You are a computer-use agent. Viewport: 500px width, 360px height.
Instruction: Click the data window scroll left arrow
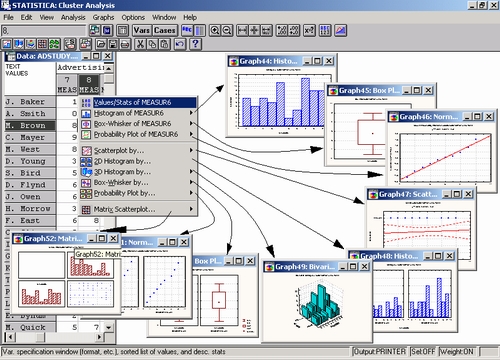click(10, 337)
